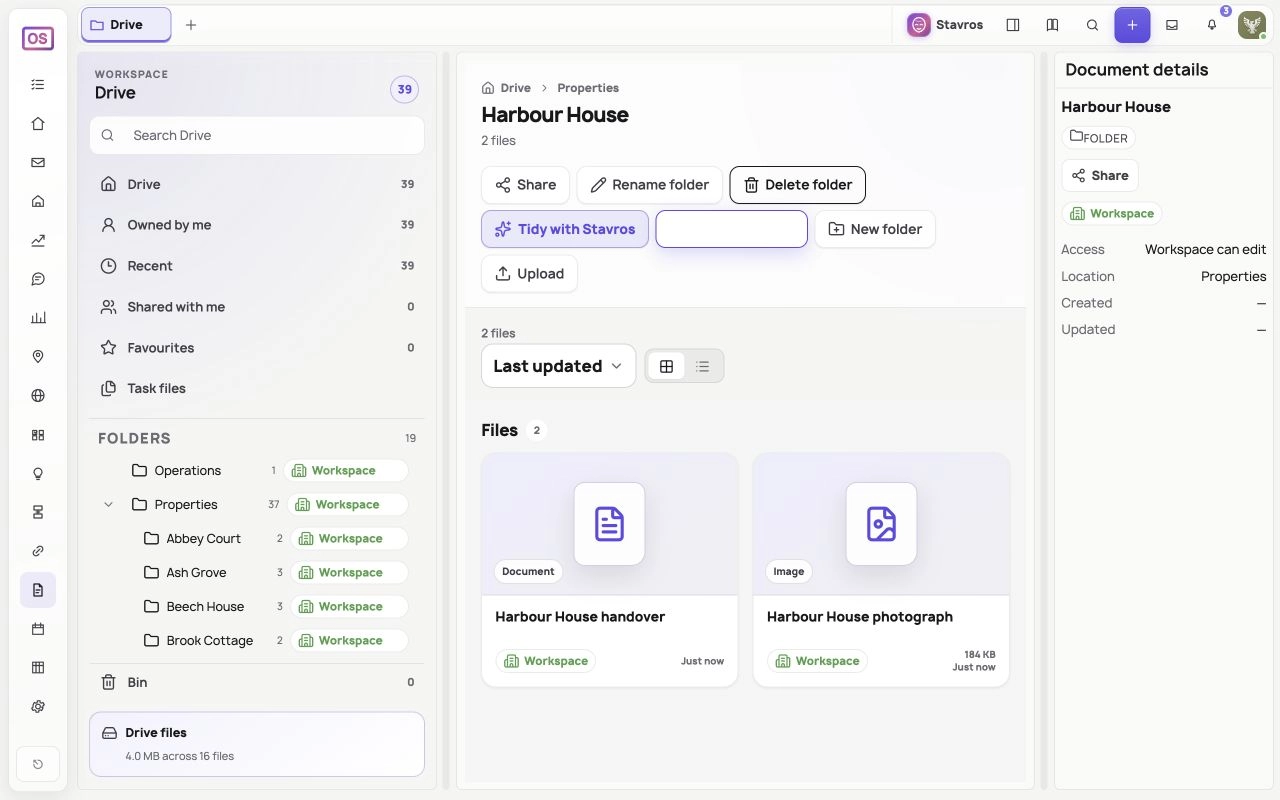Click Tidy with Stavros button
1280x800 pixels.
pyautogui.click(x=565, y=229)
